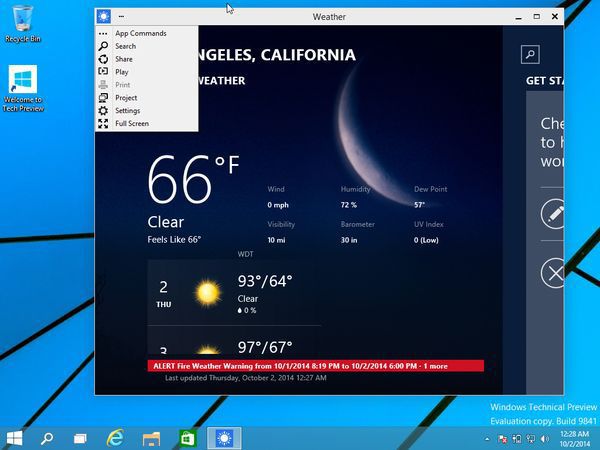Choose Search in the app menu

pyautogui.click(x=147, y=46)
